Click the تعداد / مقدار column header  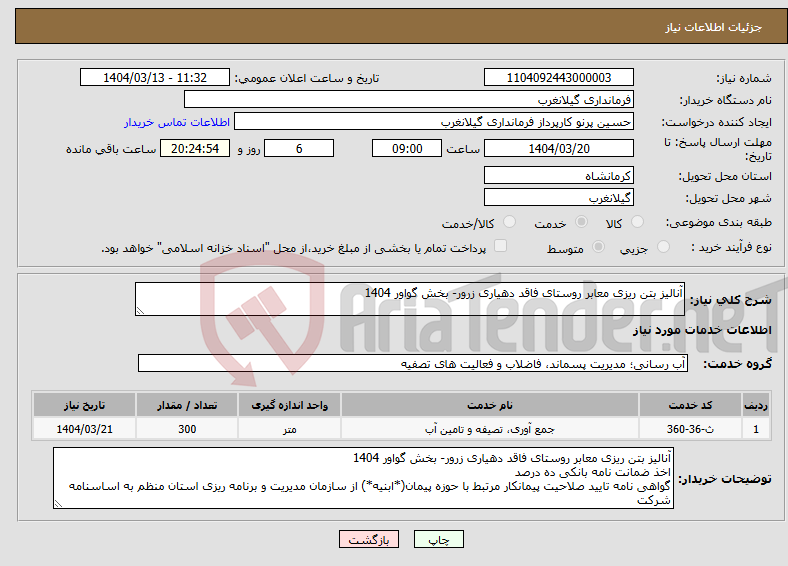click(187, 405)
